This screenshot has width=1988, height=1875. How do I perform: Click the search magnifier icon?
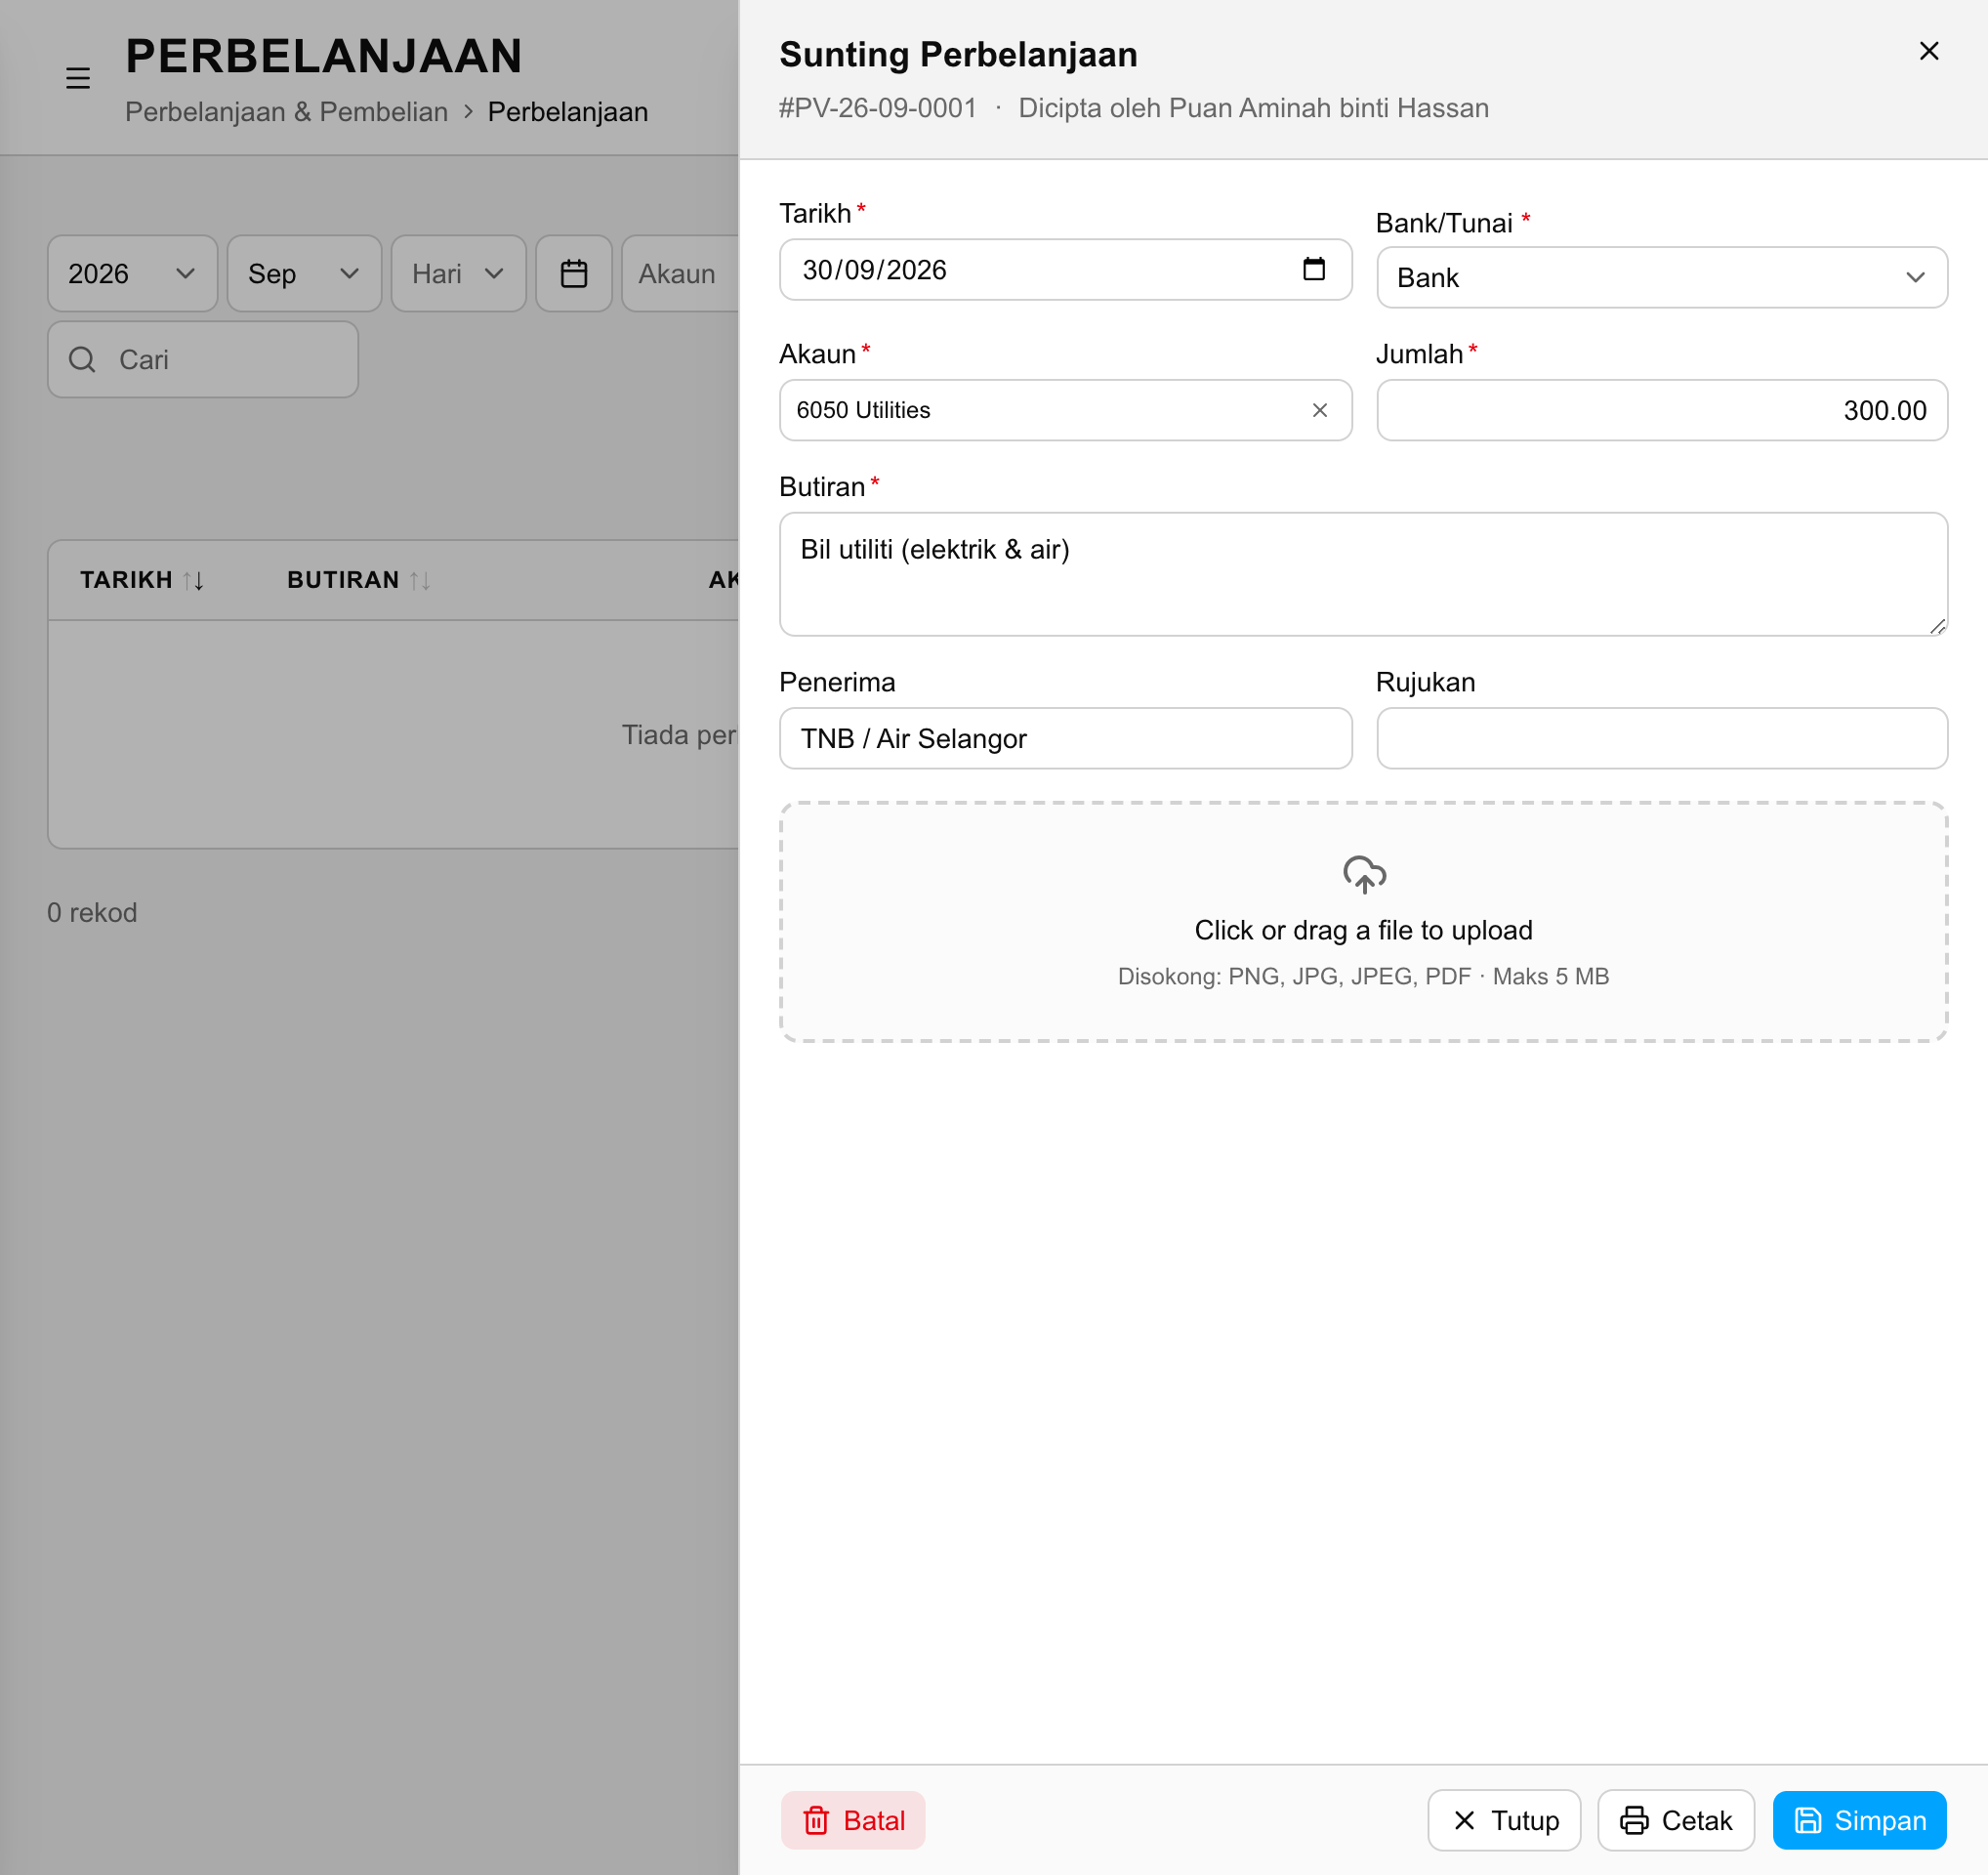[x=82, y=359]
